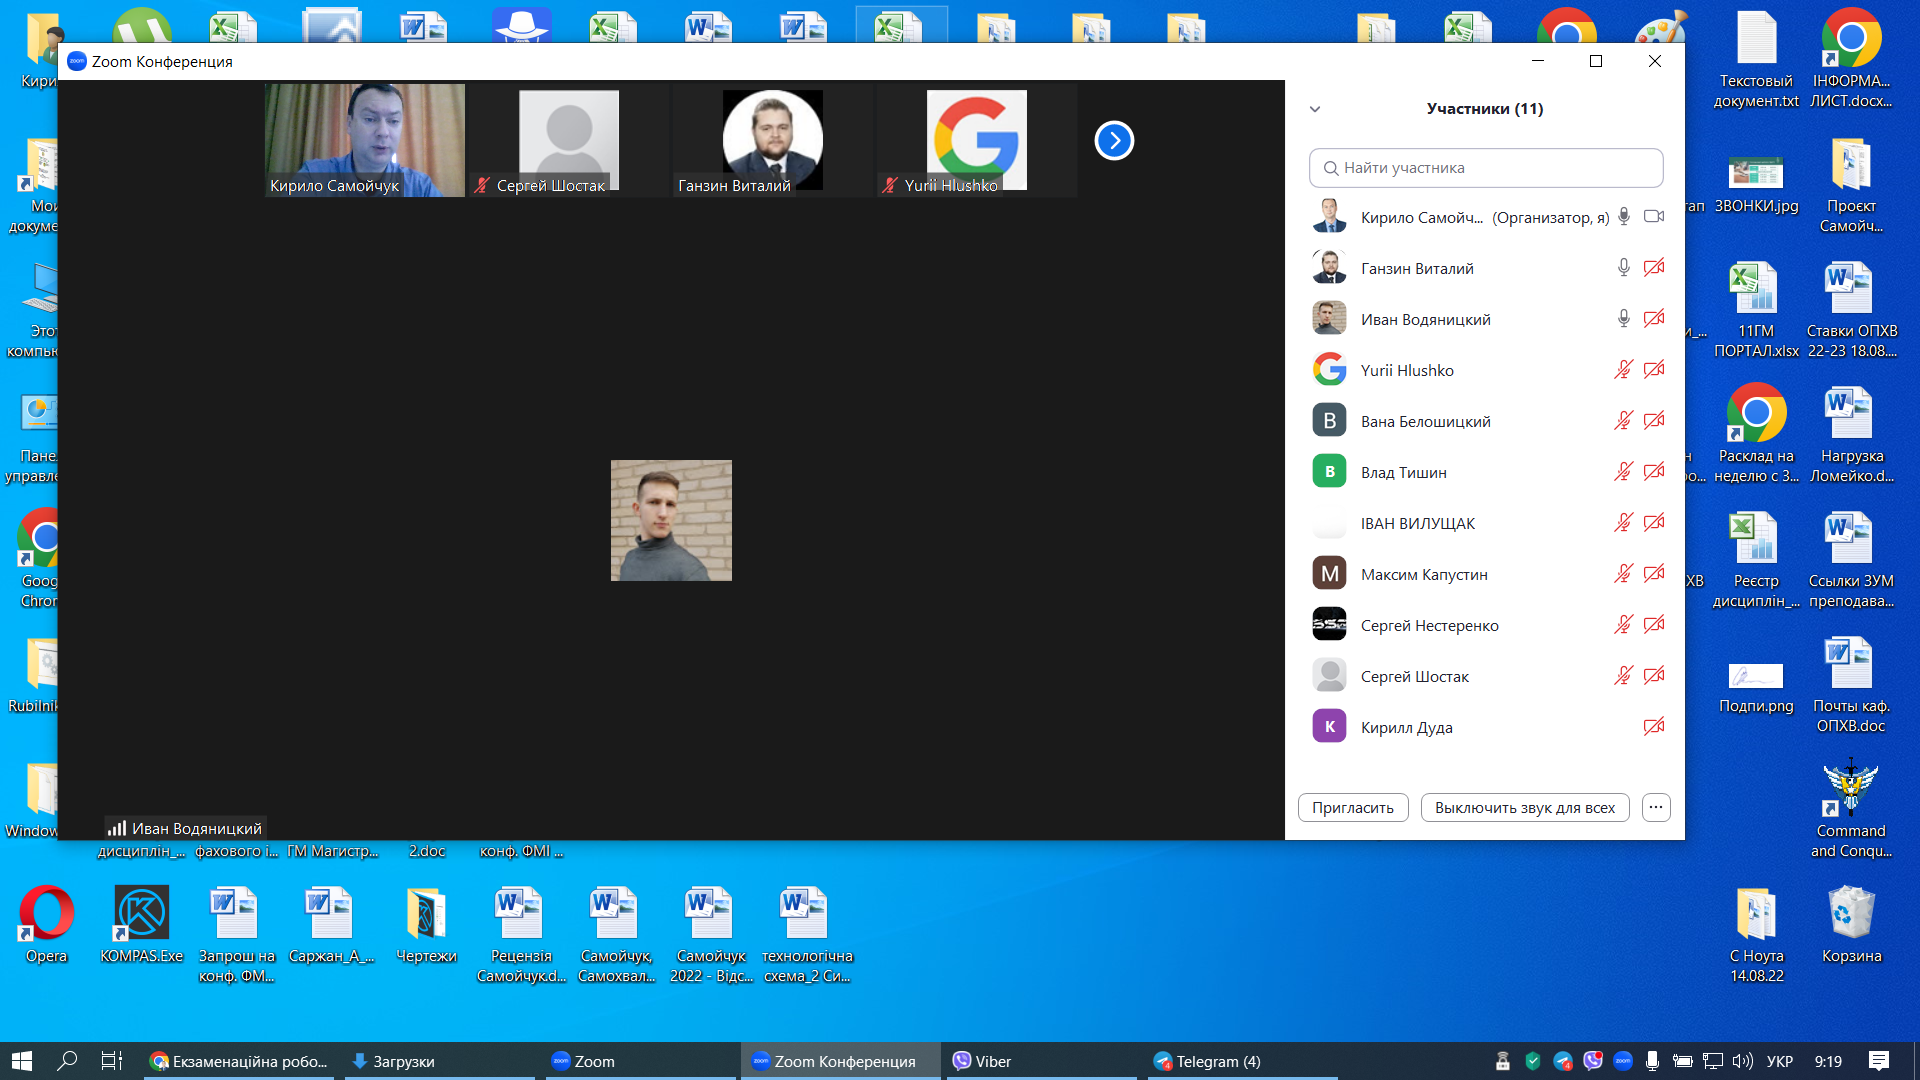Select Кирило Самойчук video thumbnail

[x=365, y=140]
